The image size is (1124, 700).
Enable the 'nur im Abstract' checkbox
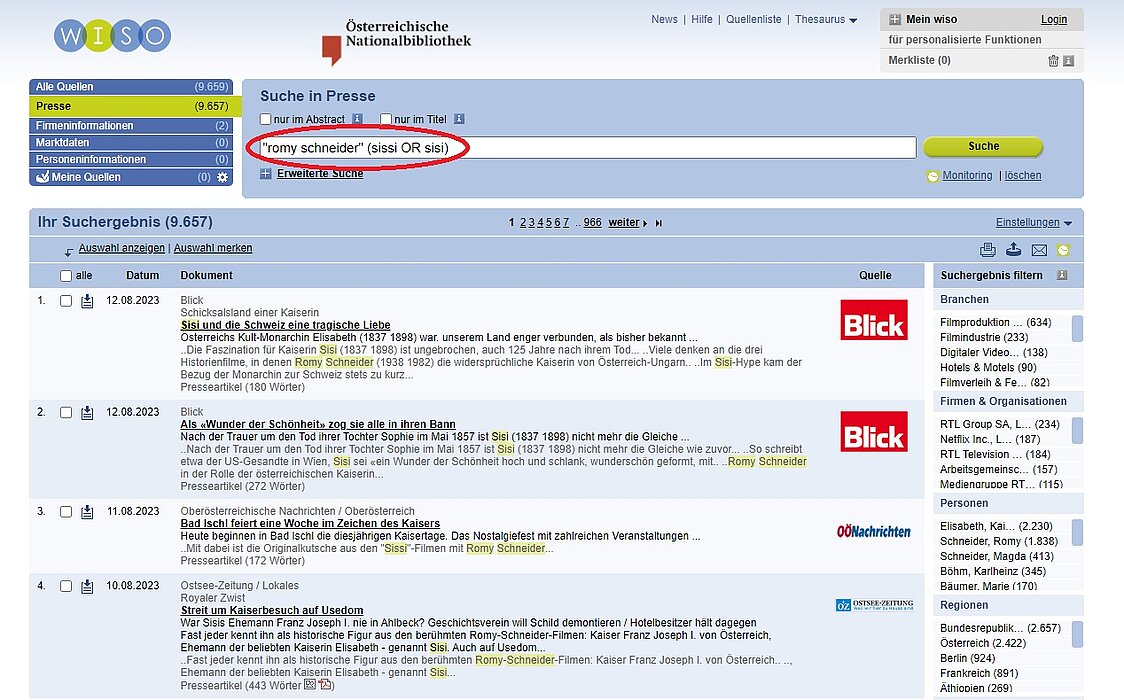(266, 119)
